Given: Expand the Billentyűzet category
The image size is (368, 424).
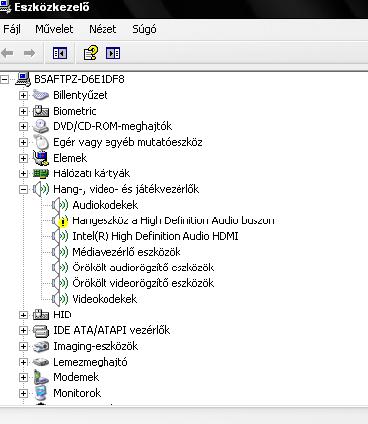Looking at the screenshot, I should coord(23,95).
